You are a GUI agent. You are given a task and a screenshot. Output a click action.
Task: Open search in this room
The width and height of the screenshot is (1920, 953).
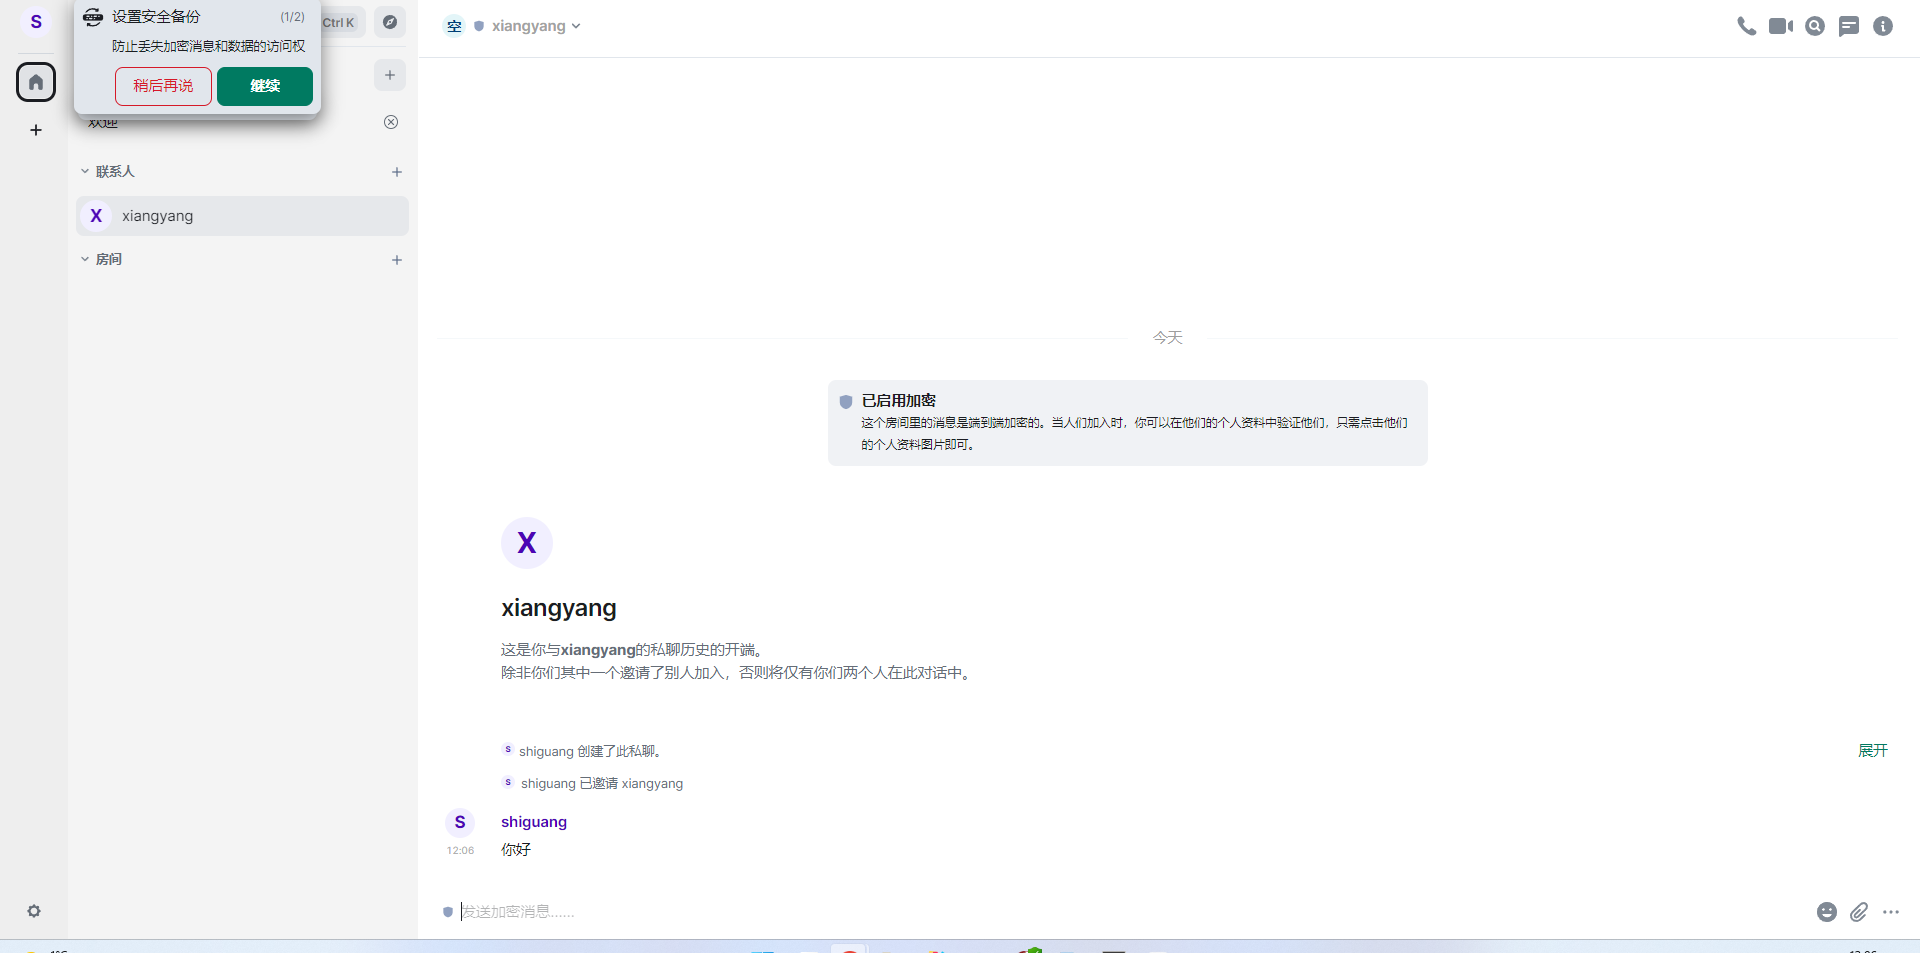[1815, 26]
